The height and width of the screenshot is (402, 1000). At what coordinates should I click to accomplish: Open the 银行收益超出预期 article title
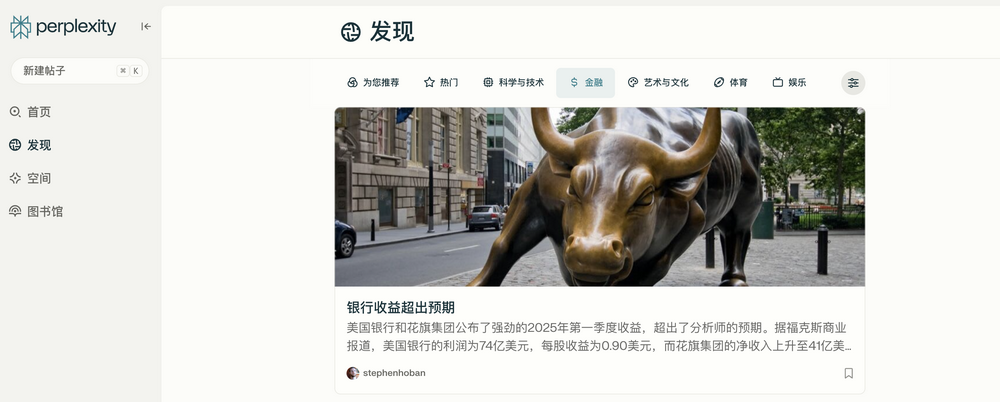pos(401,308)
